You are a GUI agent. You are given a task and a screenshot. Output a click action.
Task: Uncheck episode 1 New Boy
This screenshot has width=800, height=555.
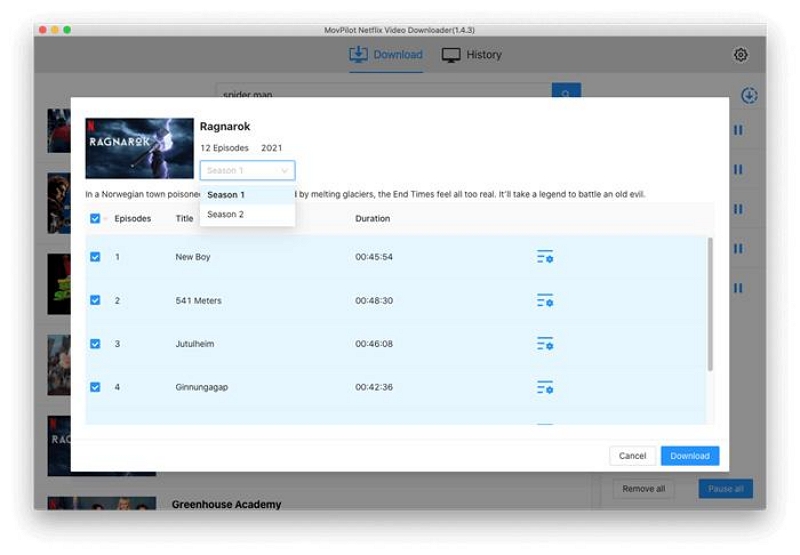(x=95, y=257)
